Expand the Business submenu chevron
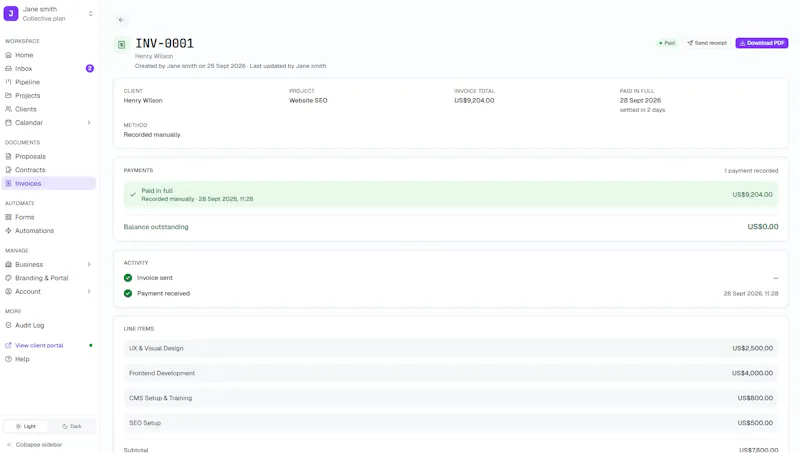Image resolution: width=800 pixels, height=453 pixels. (x=89, y=264)
